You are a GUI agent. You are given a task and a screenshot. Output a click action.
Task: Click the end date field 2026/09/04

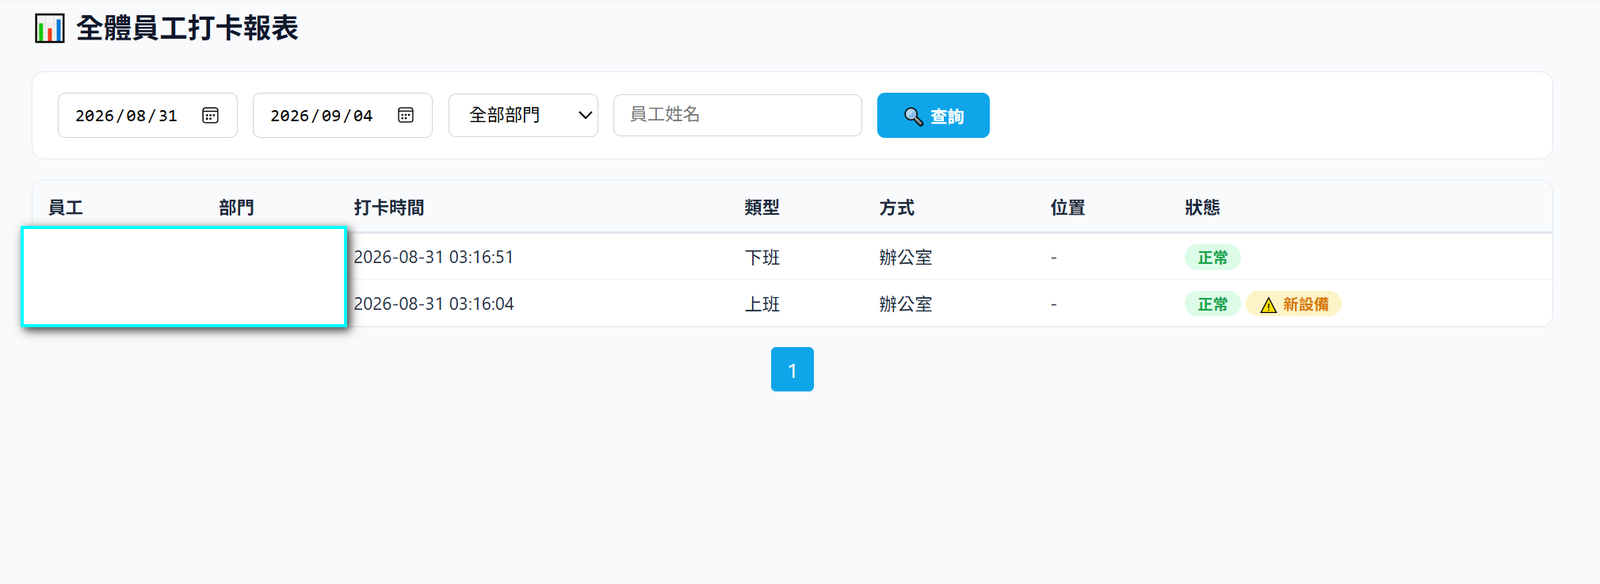point(342,115)
